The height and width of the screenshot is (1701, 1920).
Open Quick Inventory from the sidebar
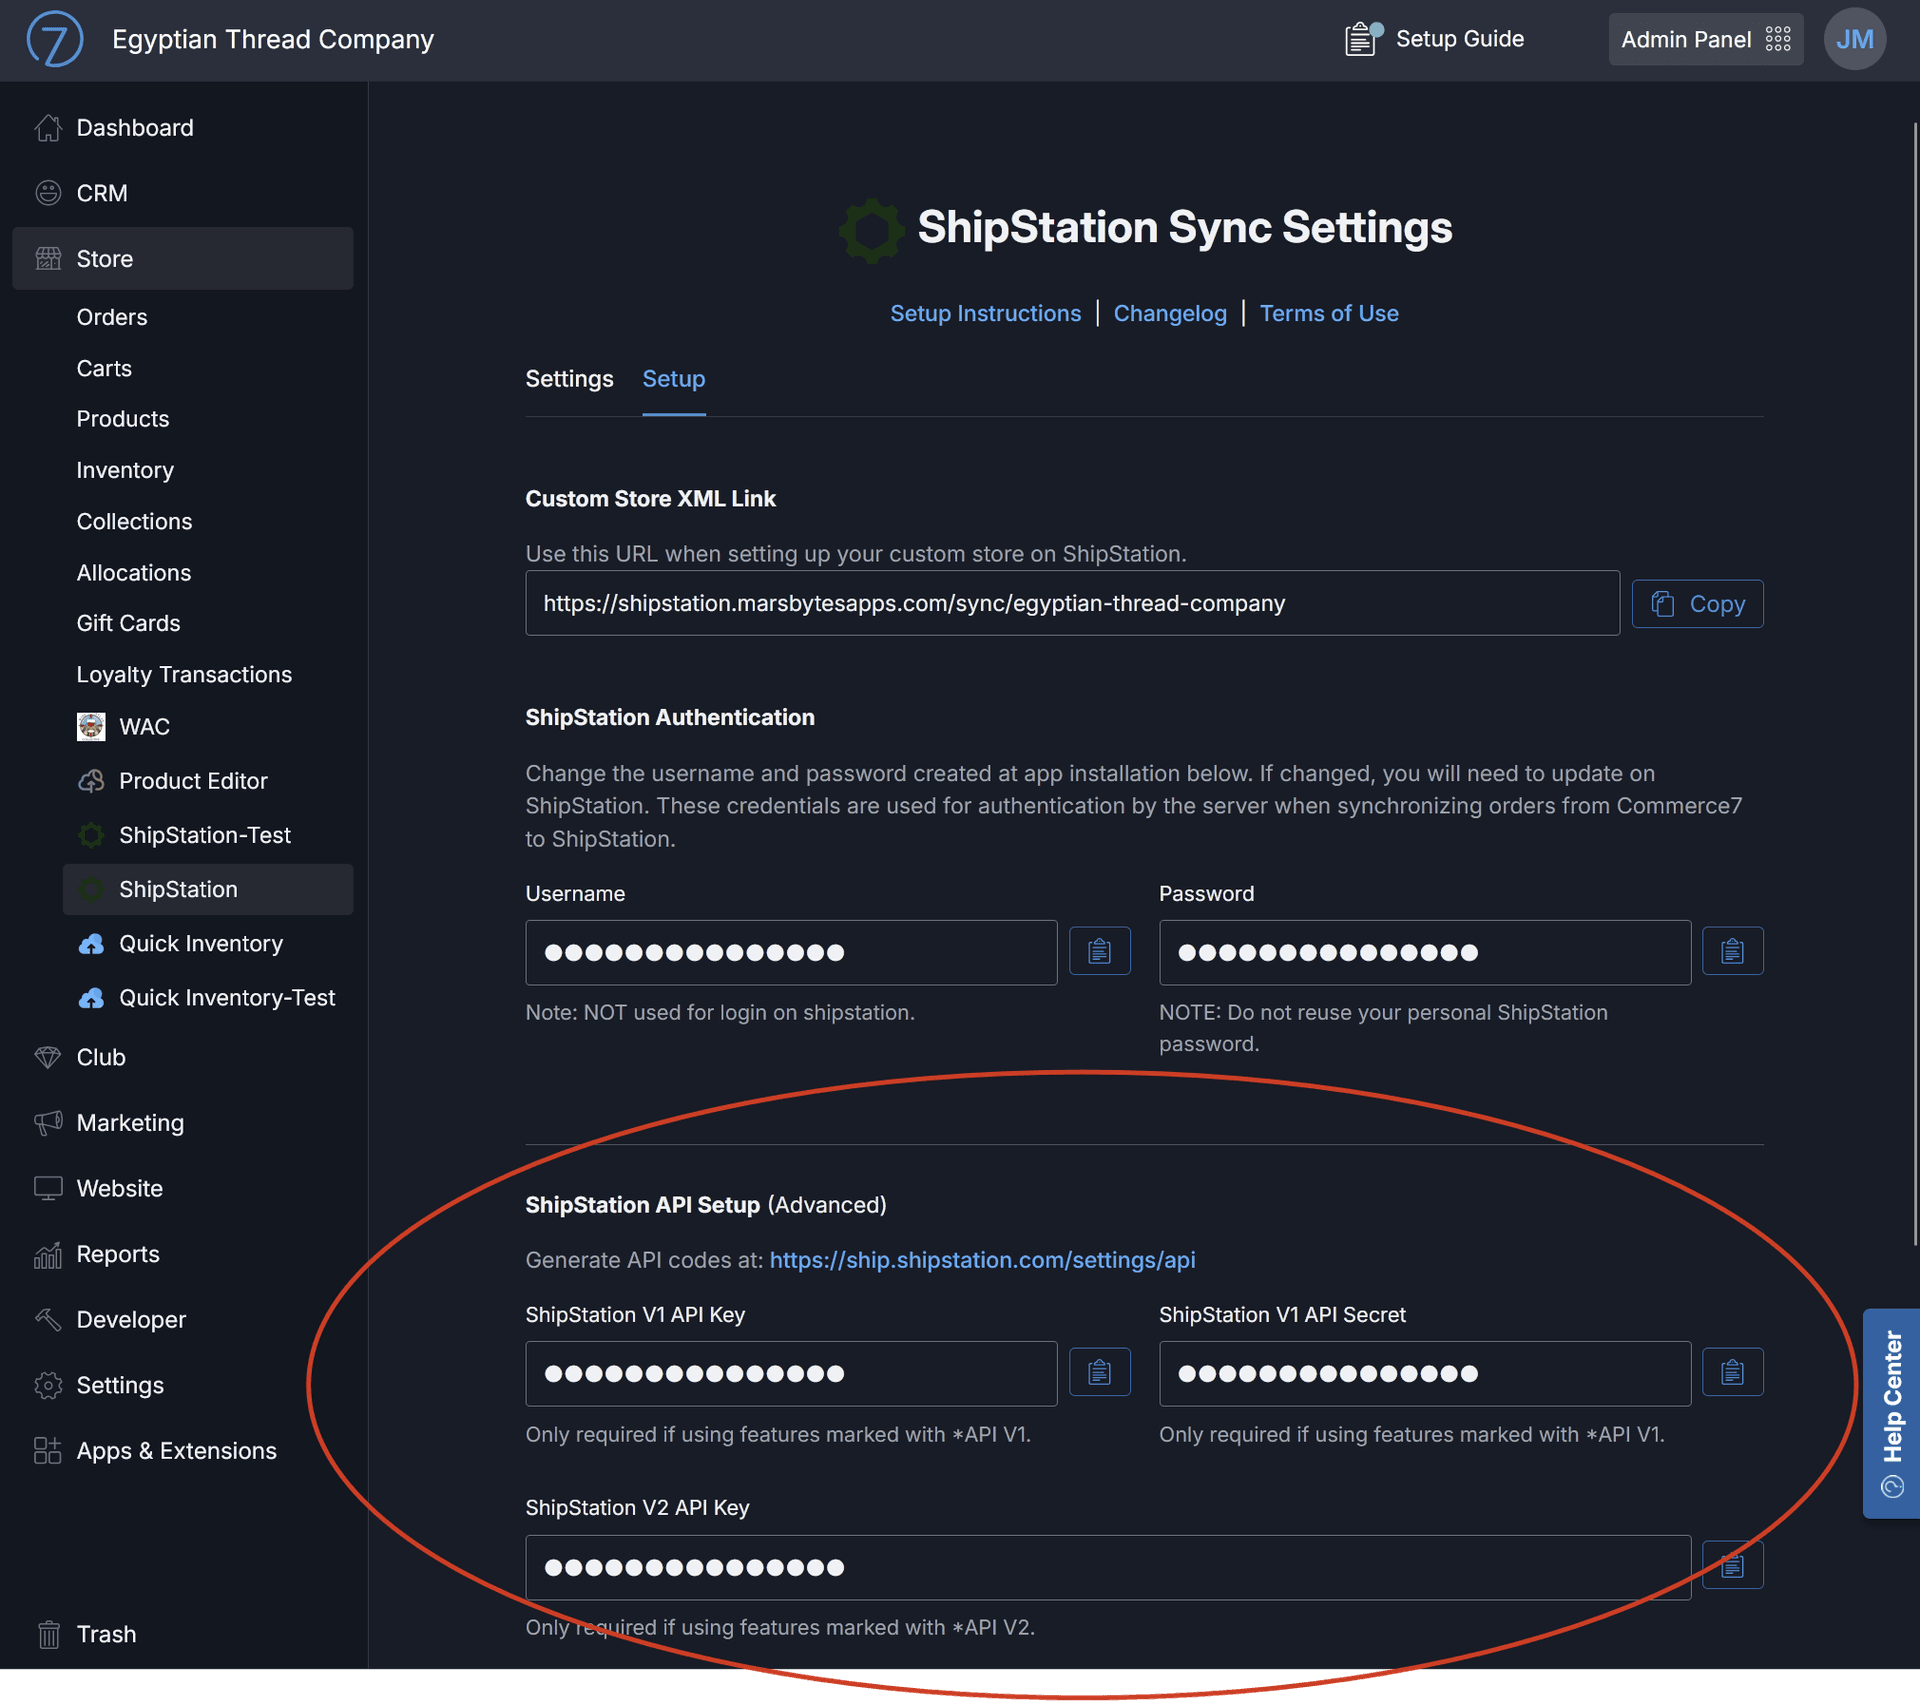[199, 943]
